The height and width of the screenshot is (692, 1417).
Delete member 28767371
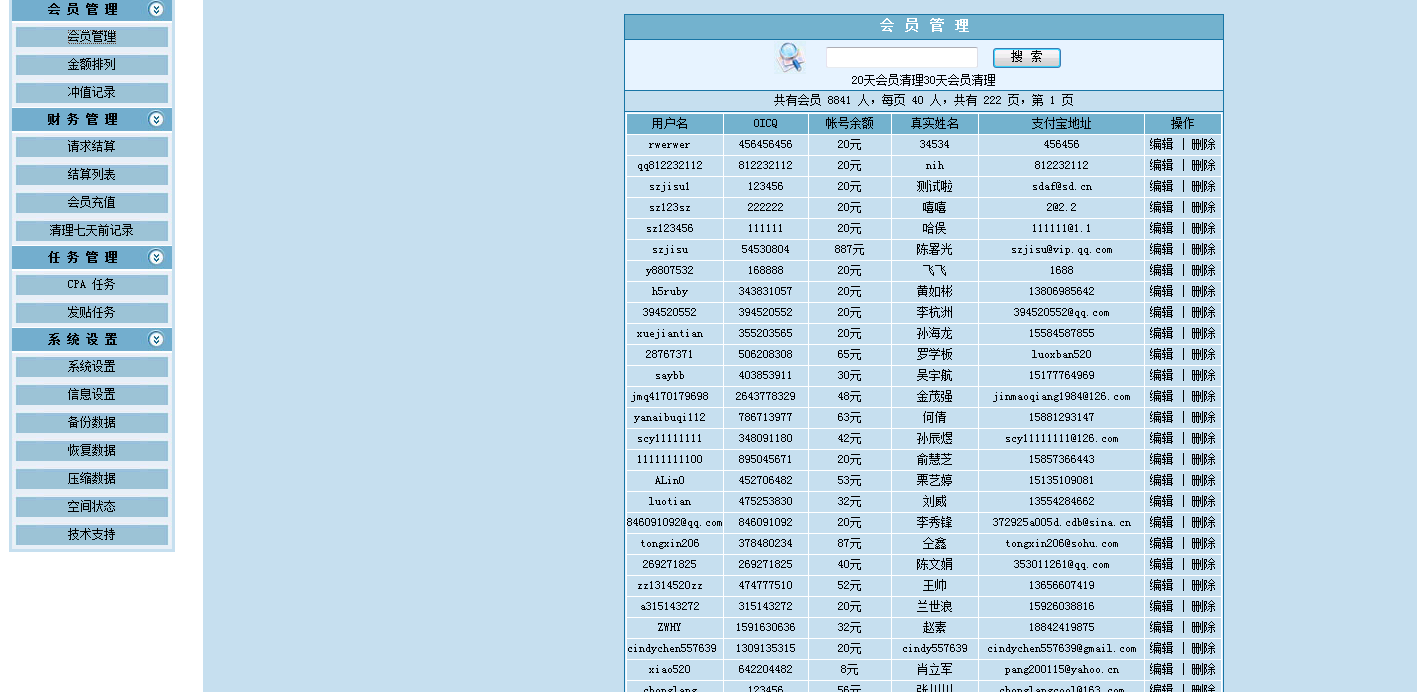1203,355
